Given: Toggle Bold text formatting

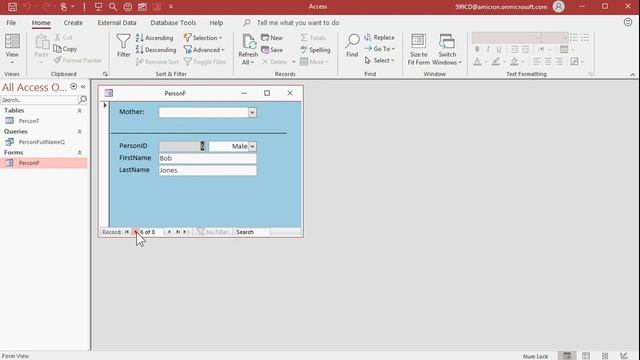Looking at the screenshot, I should point(477,49).
